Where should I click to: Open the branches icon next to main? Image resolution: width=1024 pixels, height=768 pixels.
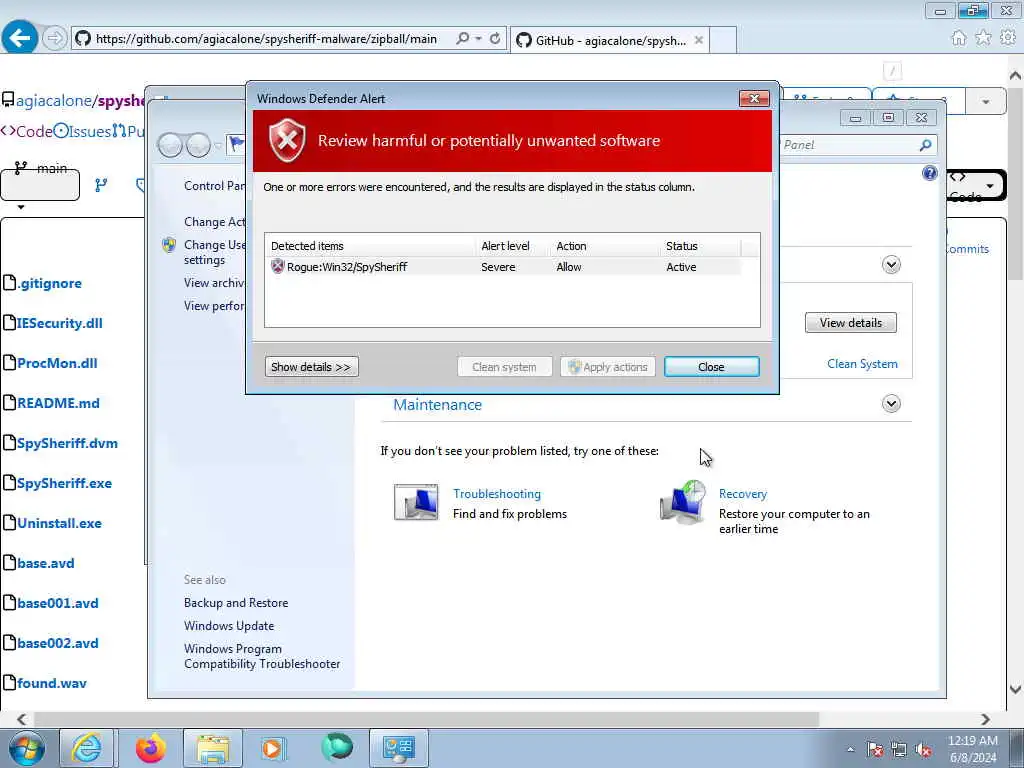(101, 185)
